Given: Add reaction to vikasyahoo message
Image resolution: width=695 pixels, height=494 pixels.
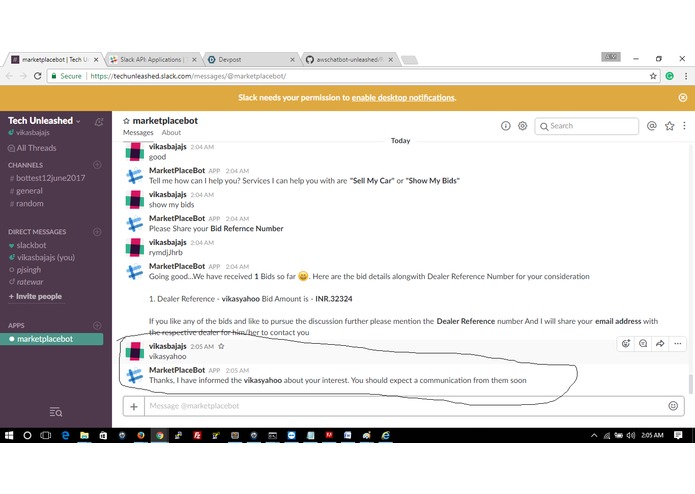Looking at the screenshot, I should click(626, 343).
